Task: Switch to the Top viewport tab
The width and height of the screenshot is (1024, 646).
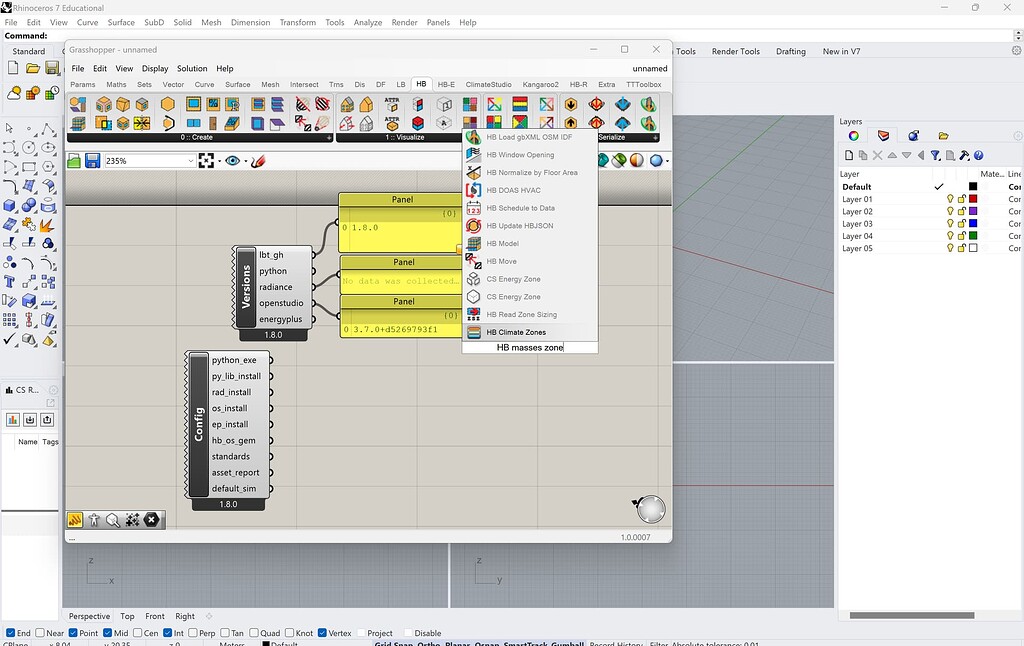Action: (x=127, y=617)
